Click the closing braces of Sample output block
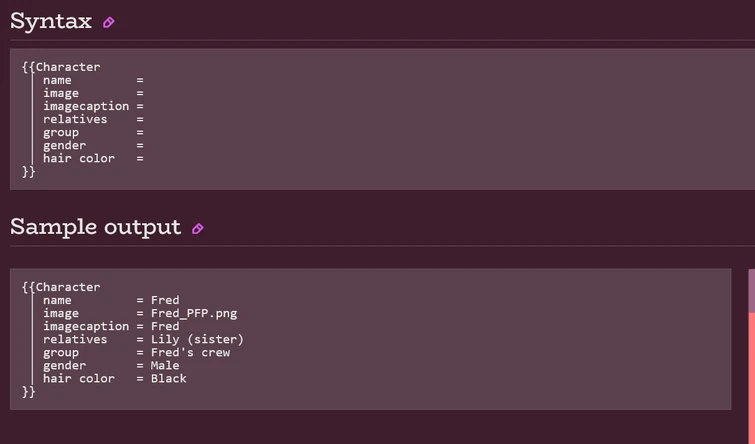Image resolution: width=755 pixels, height=444 pixels. [28, 391]
